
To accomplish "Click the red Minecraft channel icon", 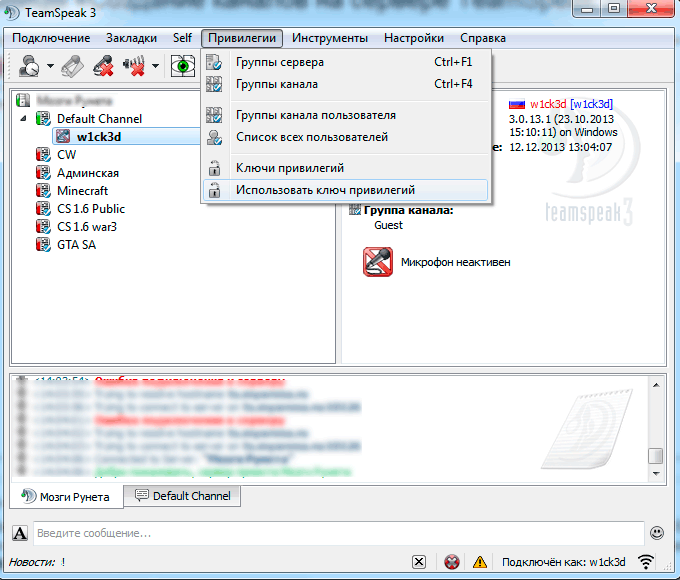I will pyautogui.click(x=43, y=190).
